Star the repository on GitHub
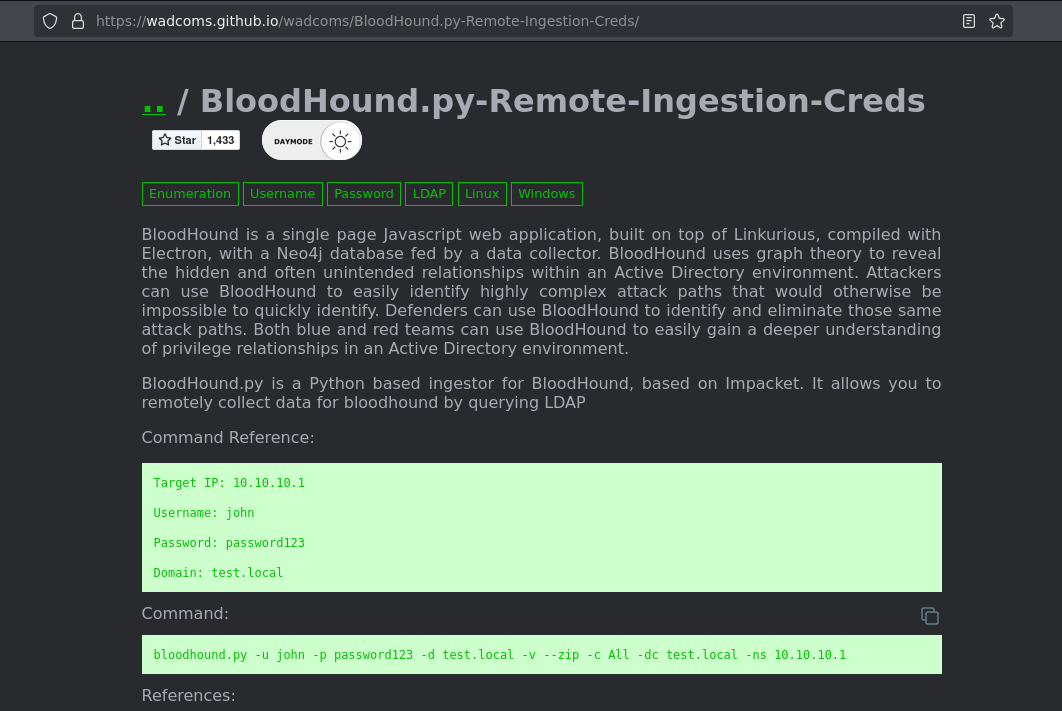This screenshot has width=1062, height=711. (177, 140)
